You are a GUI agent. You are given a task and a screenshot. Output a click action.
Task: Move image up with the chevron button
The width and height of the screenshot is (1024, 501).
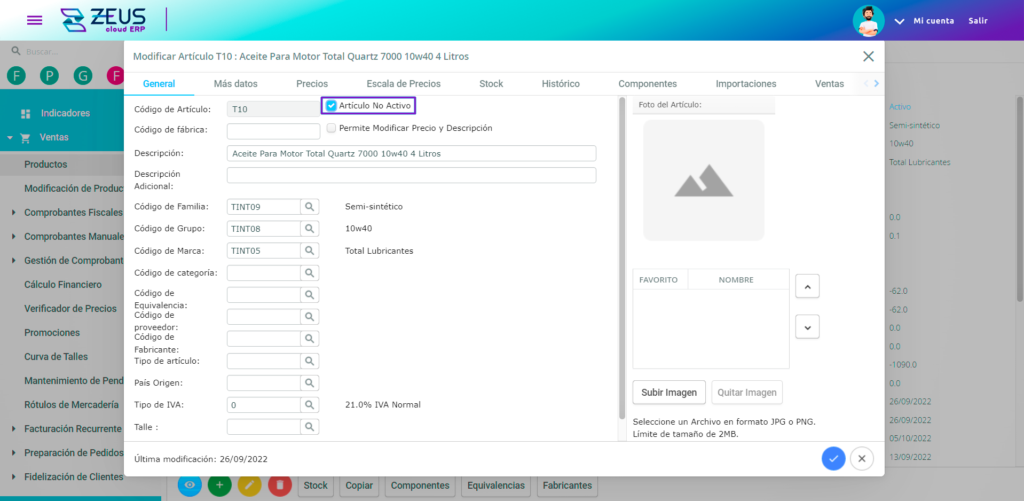(807, 286)
